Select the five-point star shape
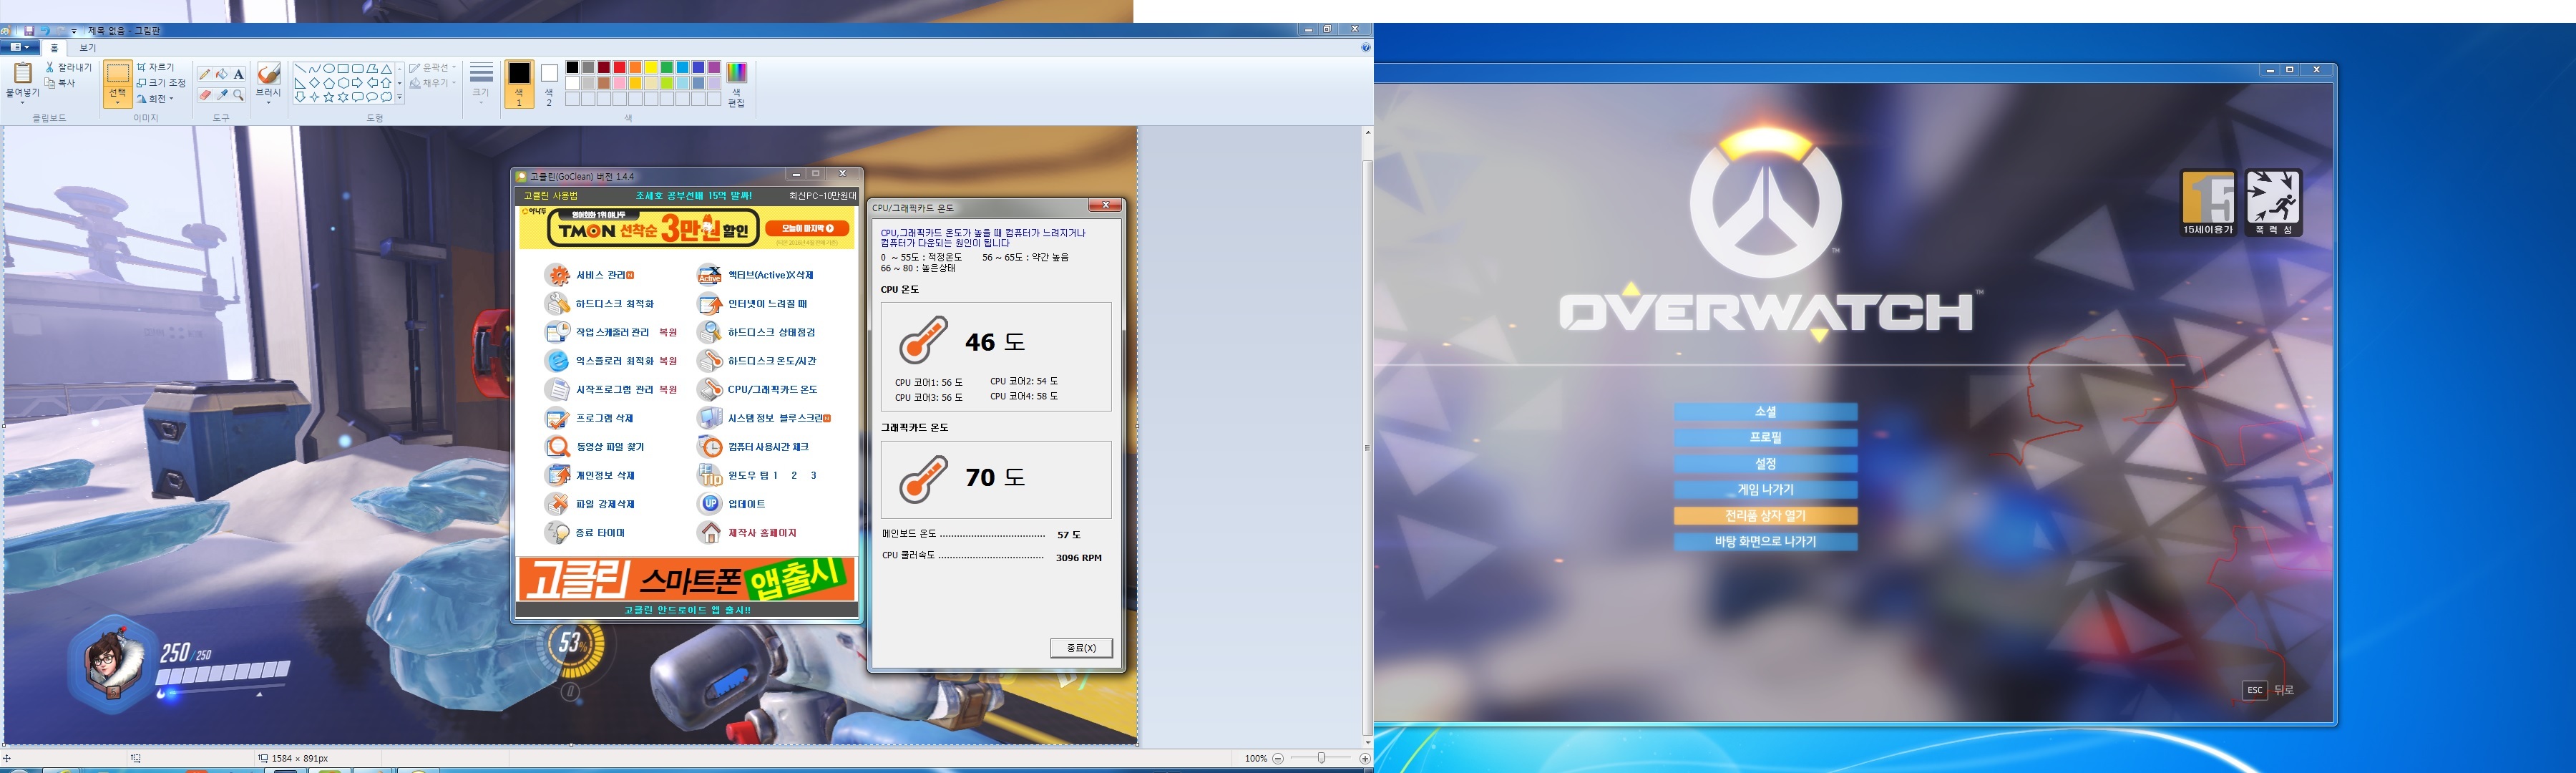 pyautogui.click(x=328, y=97)
